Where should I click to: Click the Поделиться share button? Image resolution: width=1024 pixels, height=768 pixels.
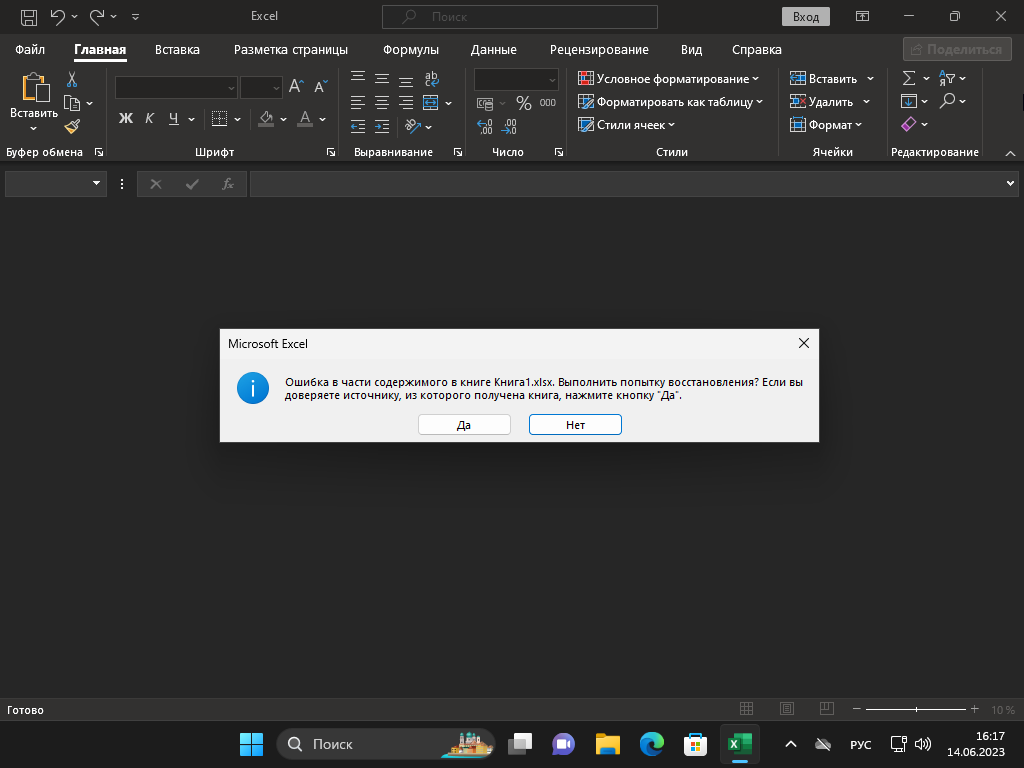point(957,50)
